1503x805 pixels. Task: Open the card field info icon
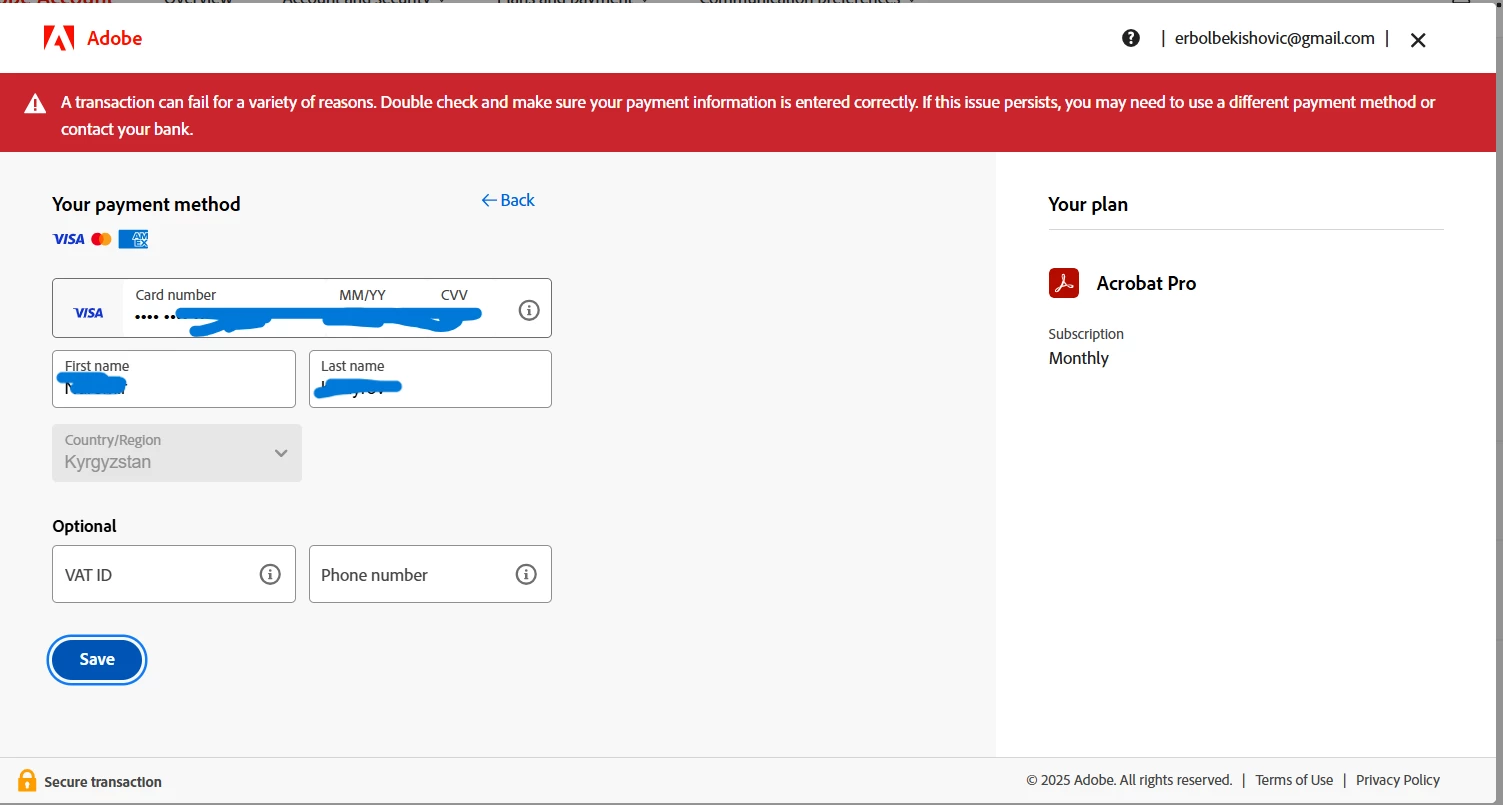[x=529, y=310]
